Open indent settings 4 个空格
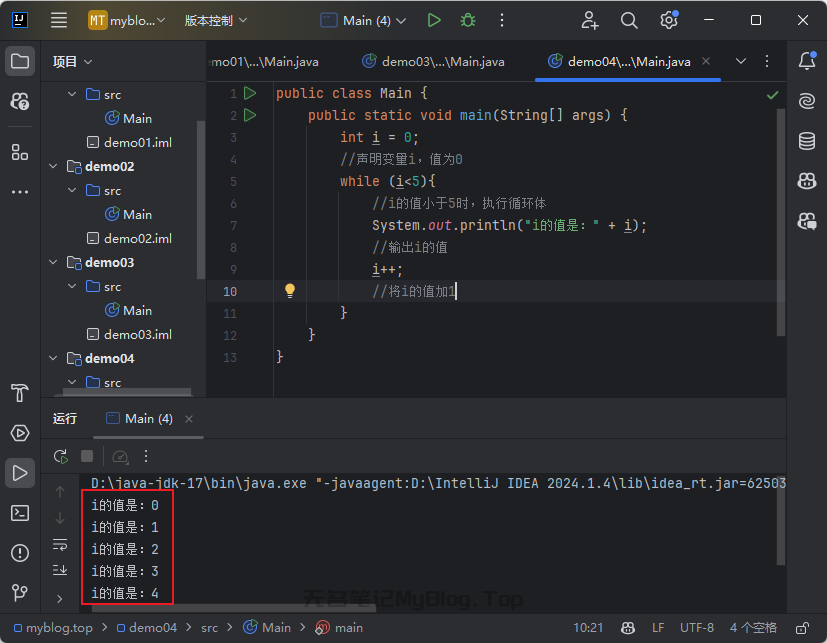This screenshot has height=643, width=827. [753, 628]
